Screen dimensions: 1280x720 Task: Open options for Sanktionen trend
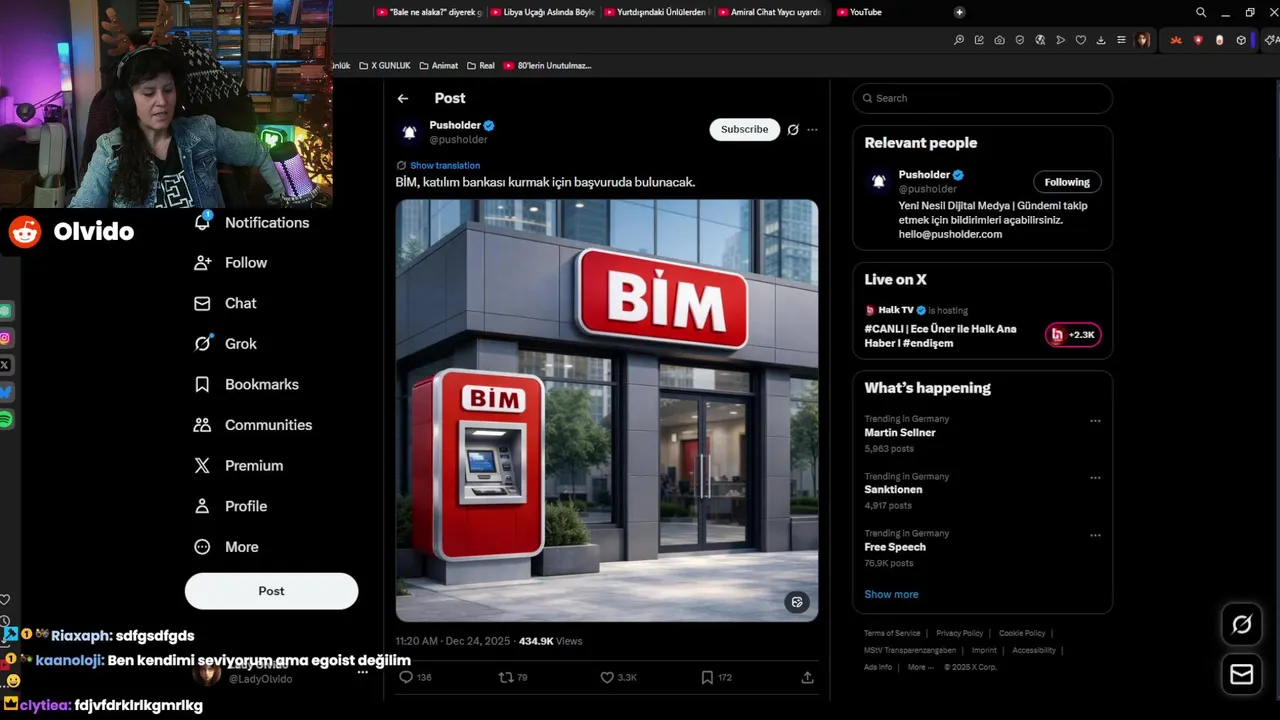click(1095, 478)
